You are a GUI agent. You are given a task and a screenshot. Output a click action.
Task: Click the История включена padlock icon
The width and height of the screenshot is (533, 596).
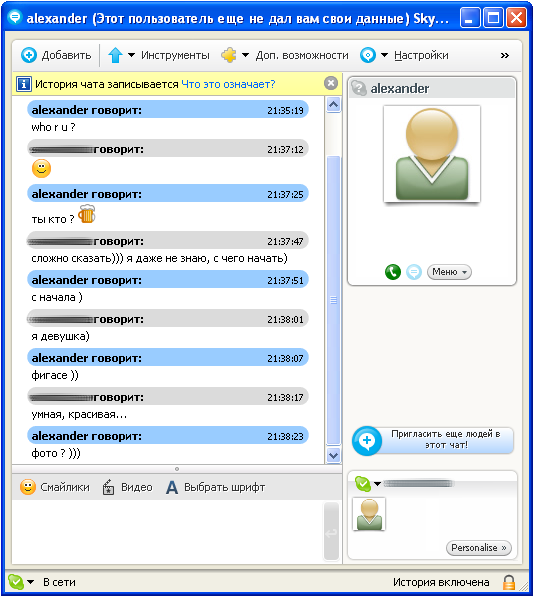click(x=509, y=582)
